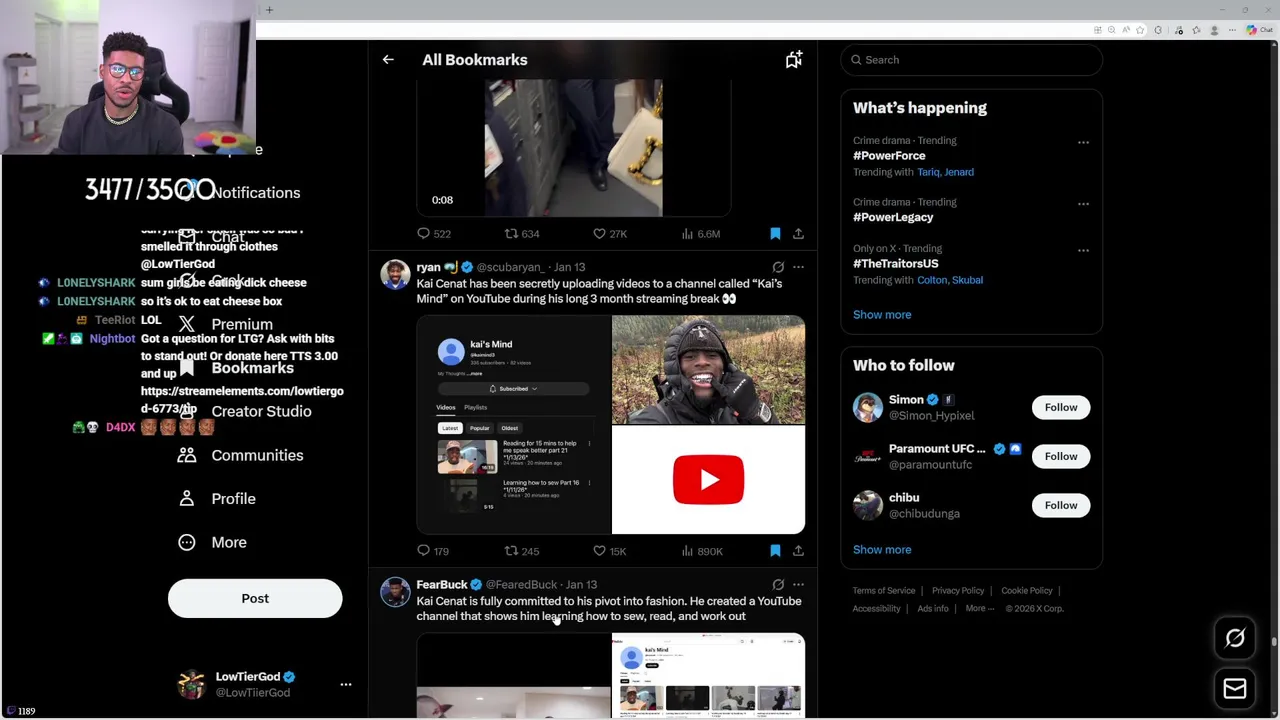
Task: Open Accessibility footer link
Action: [876, 608]
